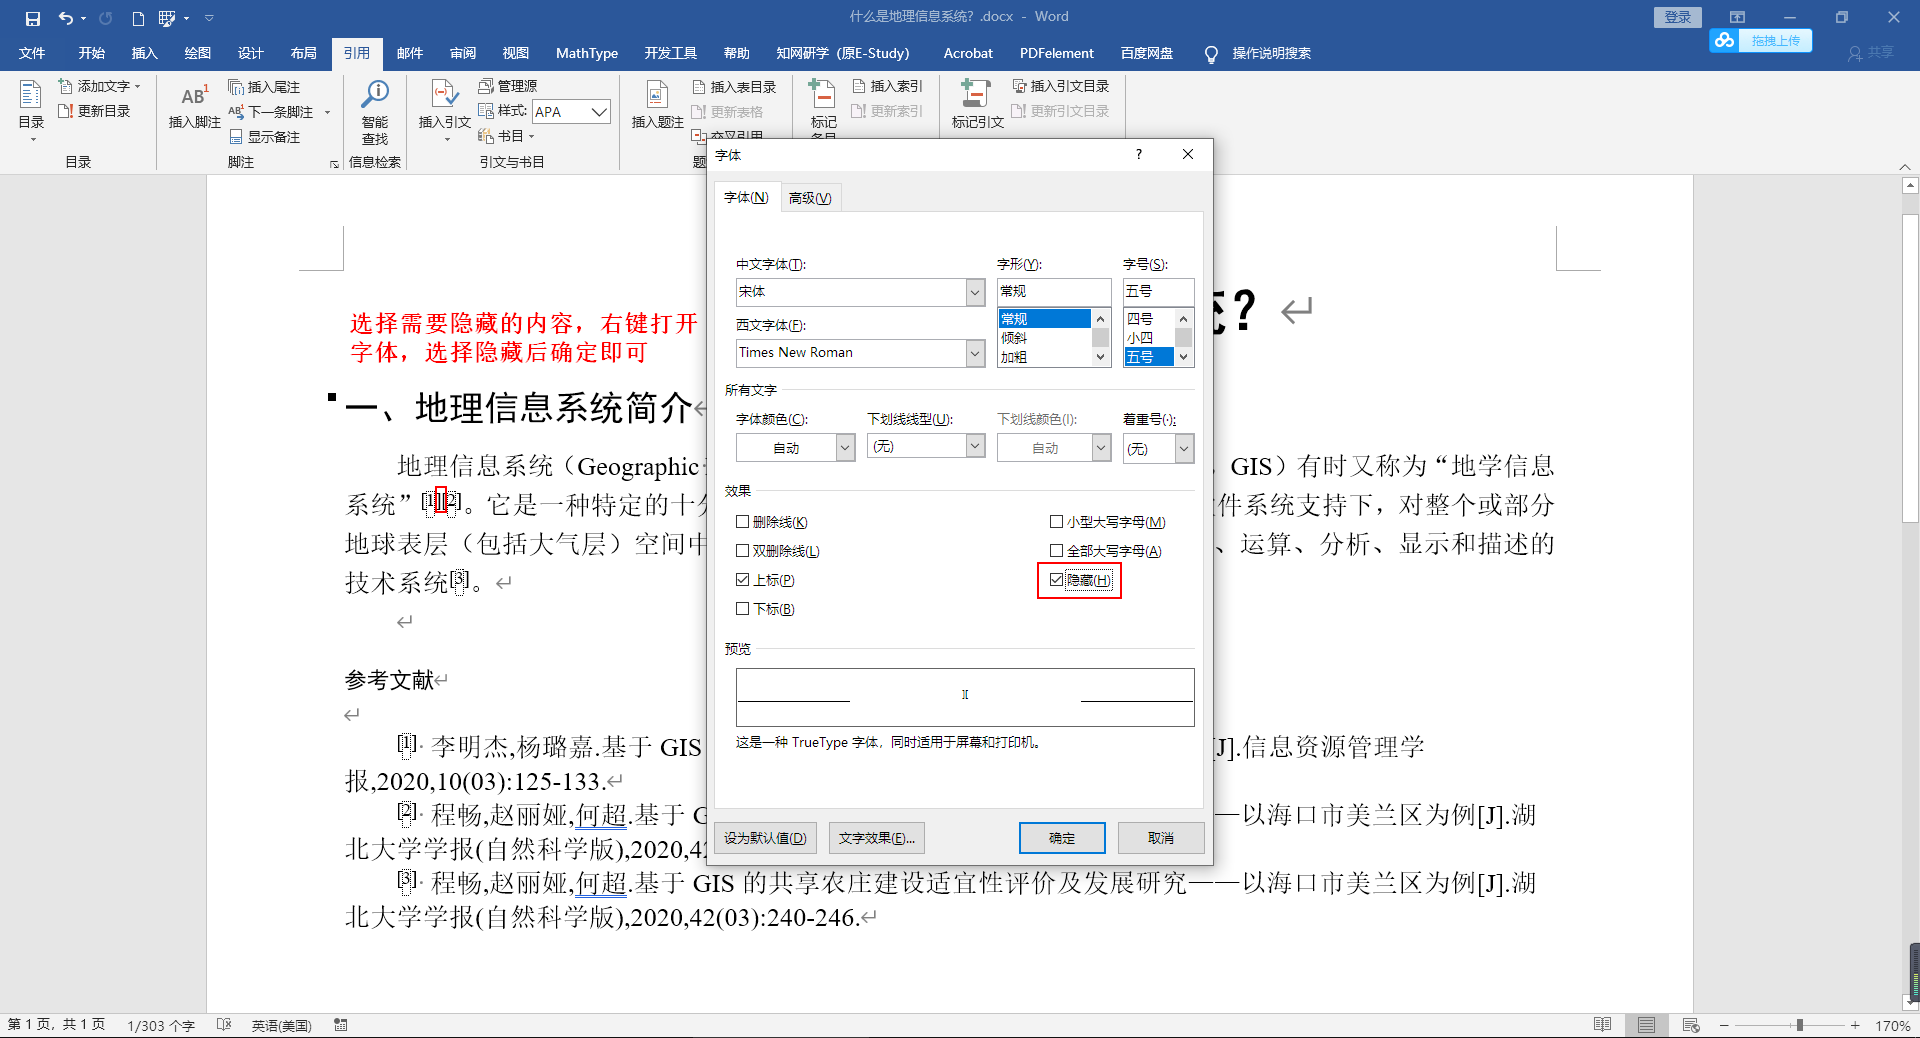
Task: Click the Save icon in quick access toolbar
Action: point(33,18)
